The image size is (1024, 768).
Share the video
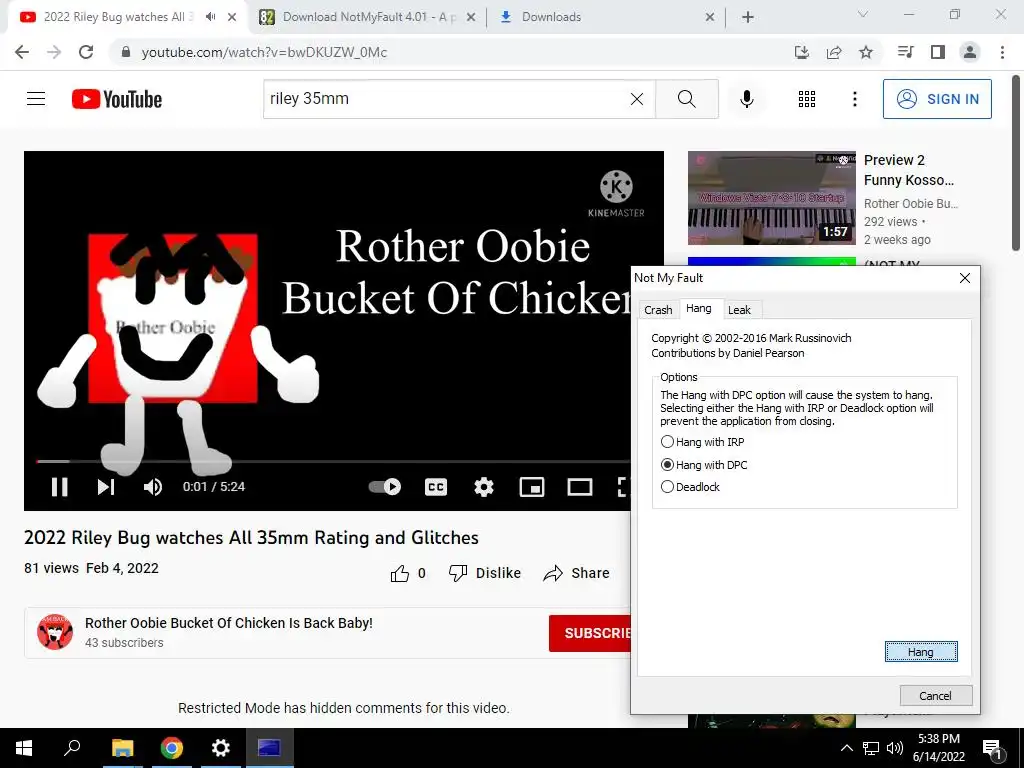tap(576, 573)
